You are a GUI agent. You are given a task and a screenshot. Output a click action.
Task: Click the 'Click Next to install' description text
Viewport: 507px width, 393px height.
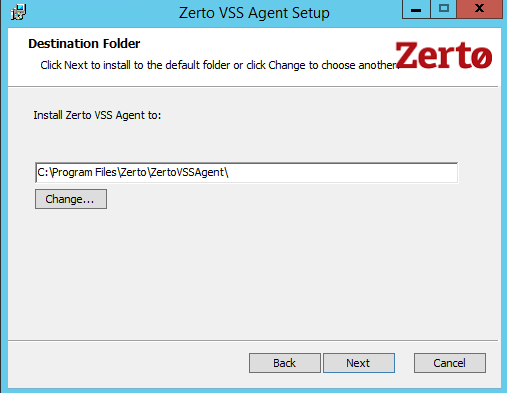pos(220,65)
